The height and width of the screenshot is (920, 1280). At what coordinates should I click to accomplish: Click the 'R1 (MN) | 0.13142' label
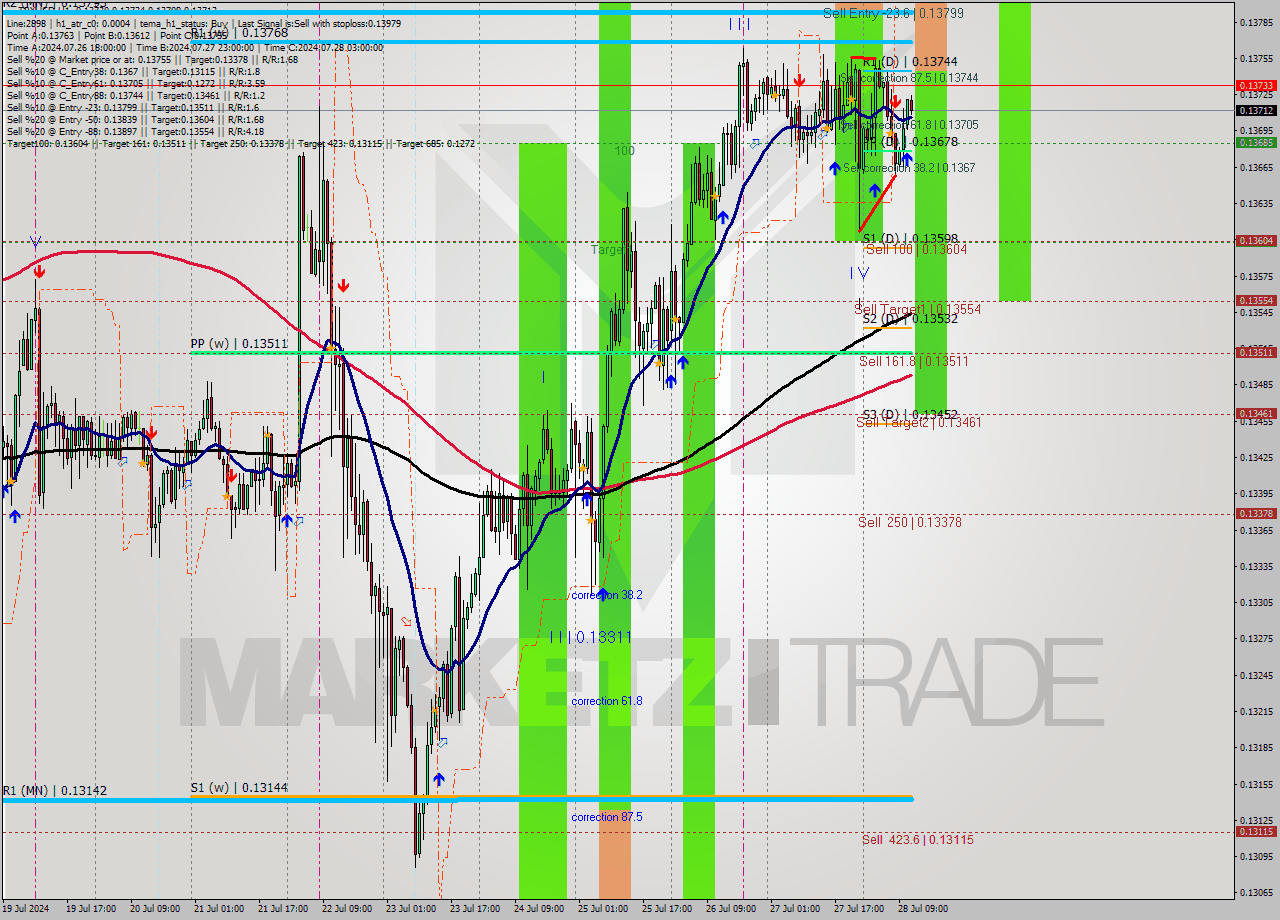pyautogui.click(x=54, y=791)
